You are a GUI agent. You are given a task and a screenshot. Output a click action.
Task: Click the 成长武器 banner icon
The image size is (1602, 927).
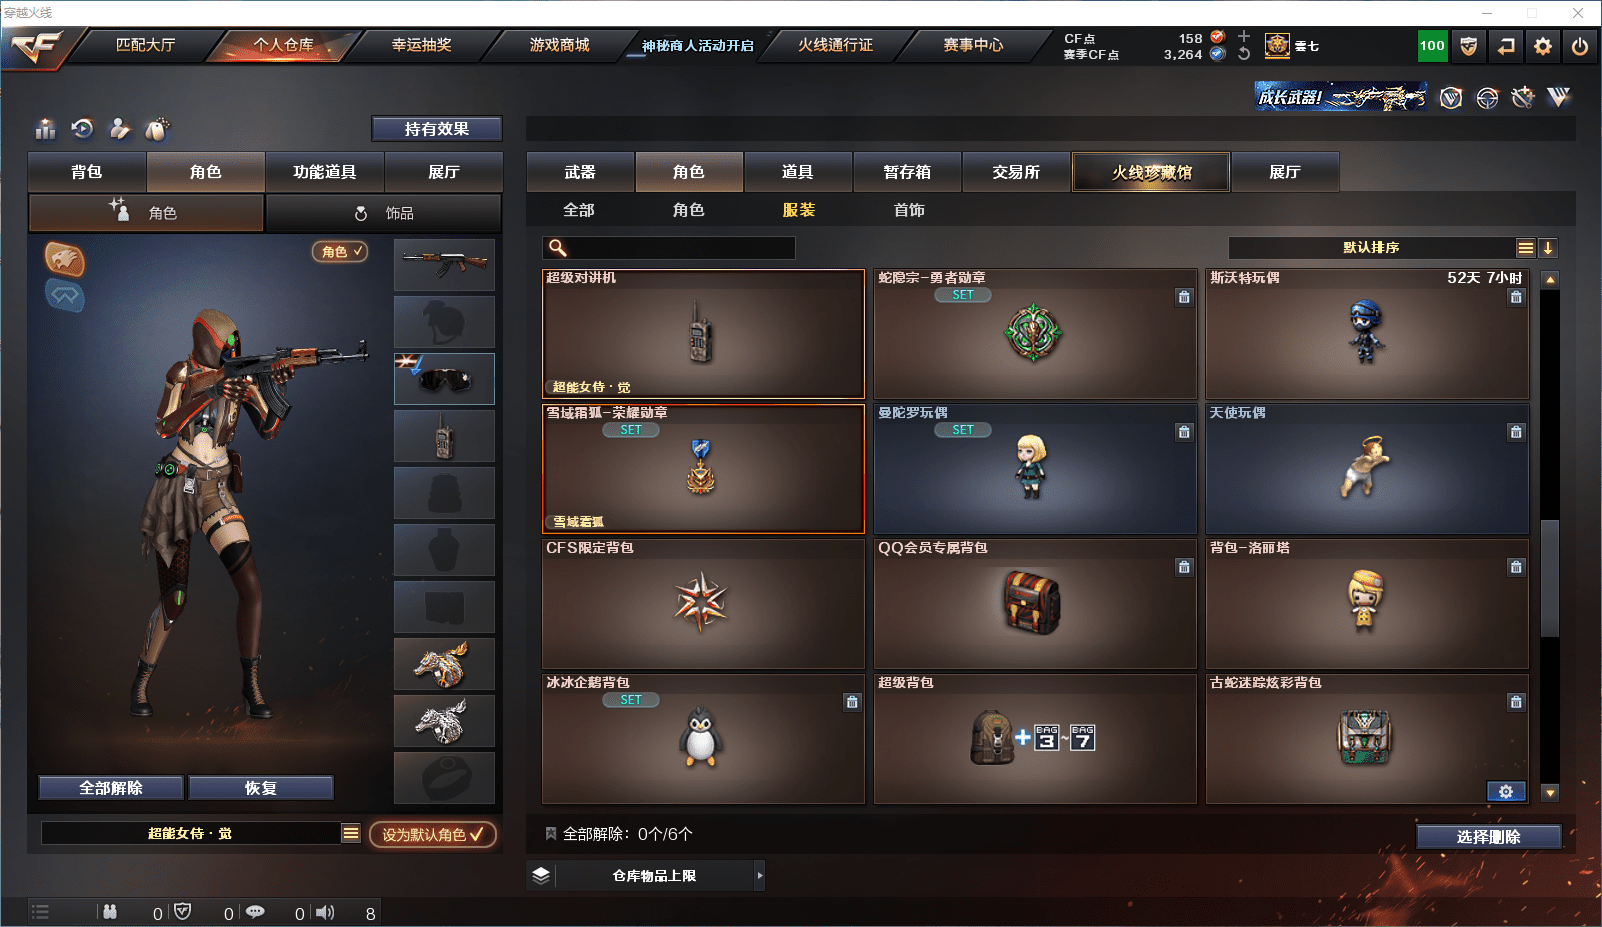point(1341,97)
